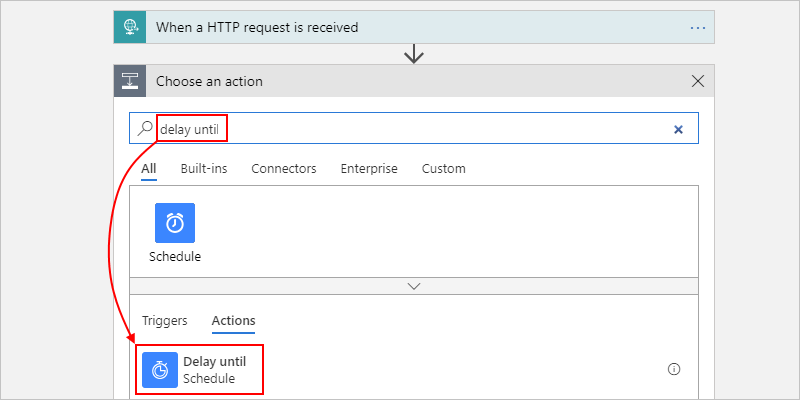Select the Actions tab
Image resolution: width=800 pixels, height=400 pixels.
pos(233,321)
